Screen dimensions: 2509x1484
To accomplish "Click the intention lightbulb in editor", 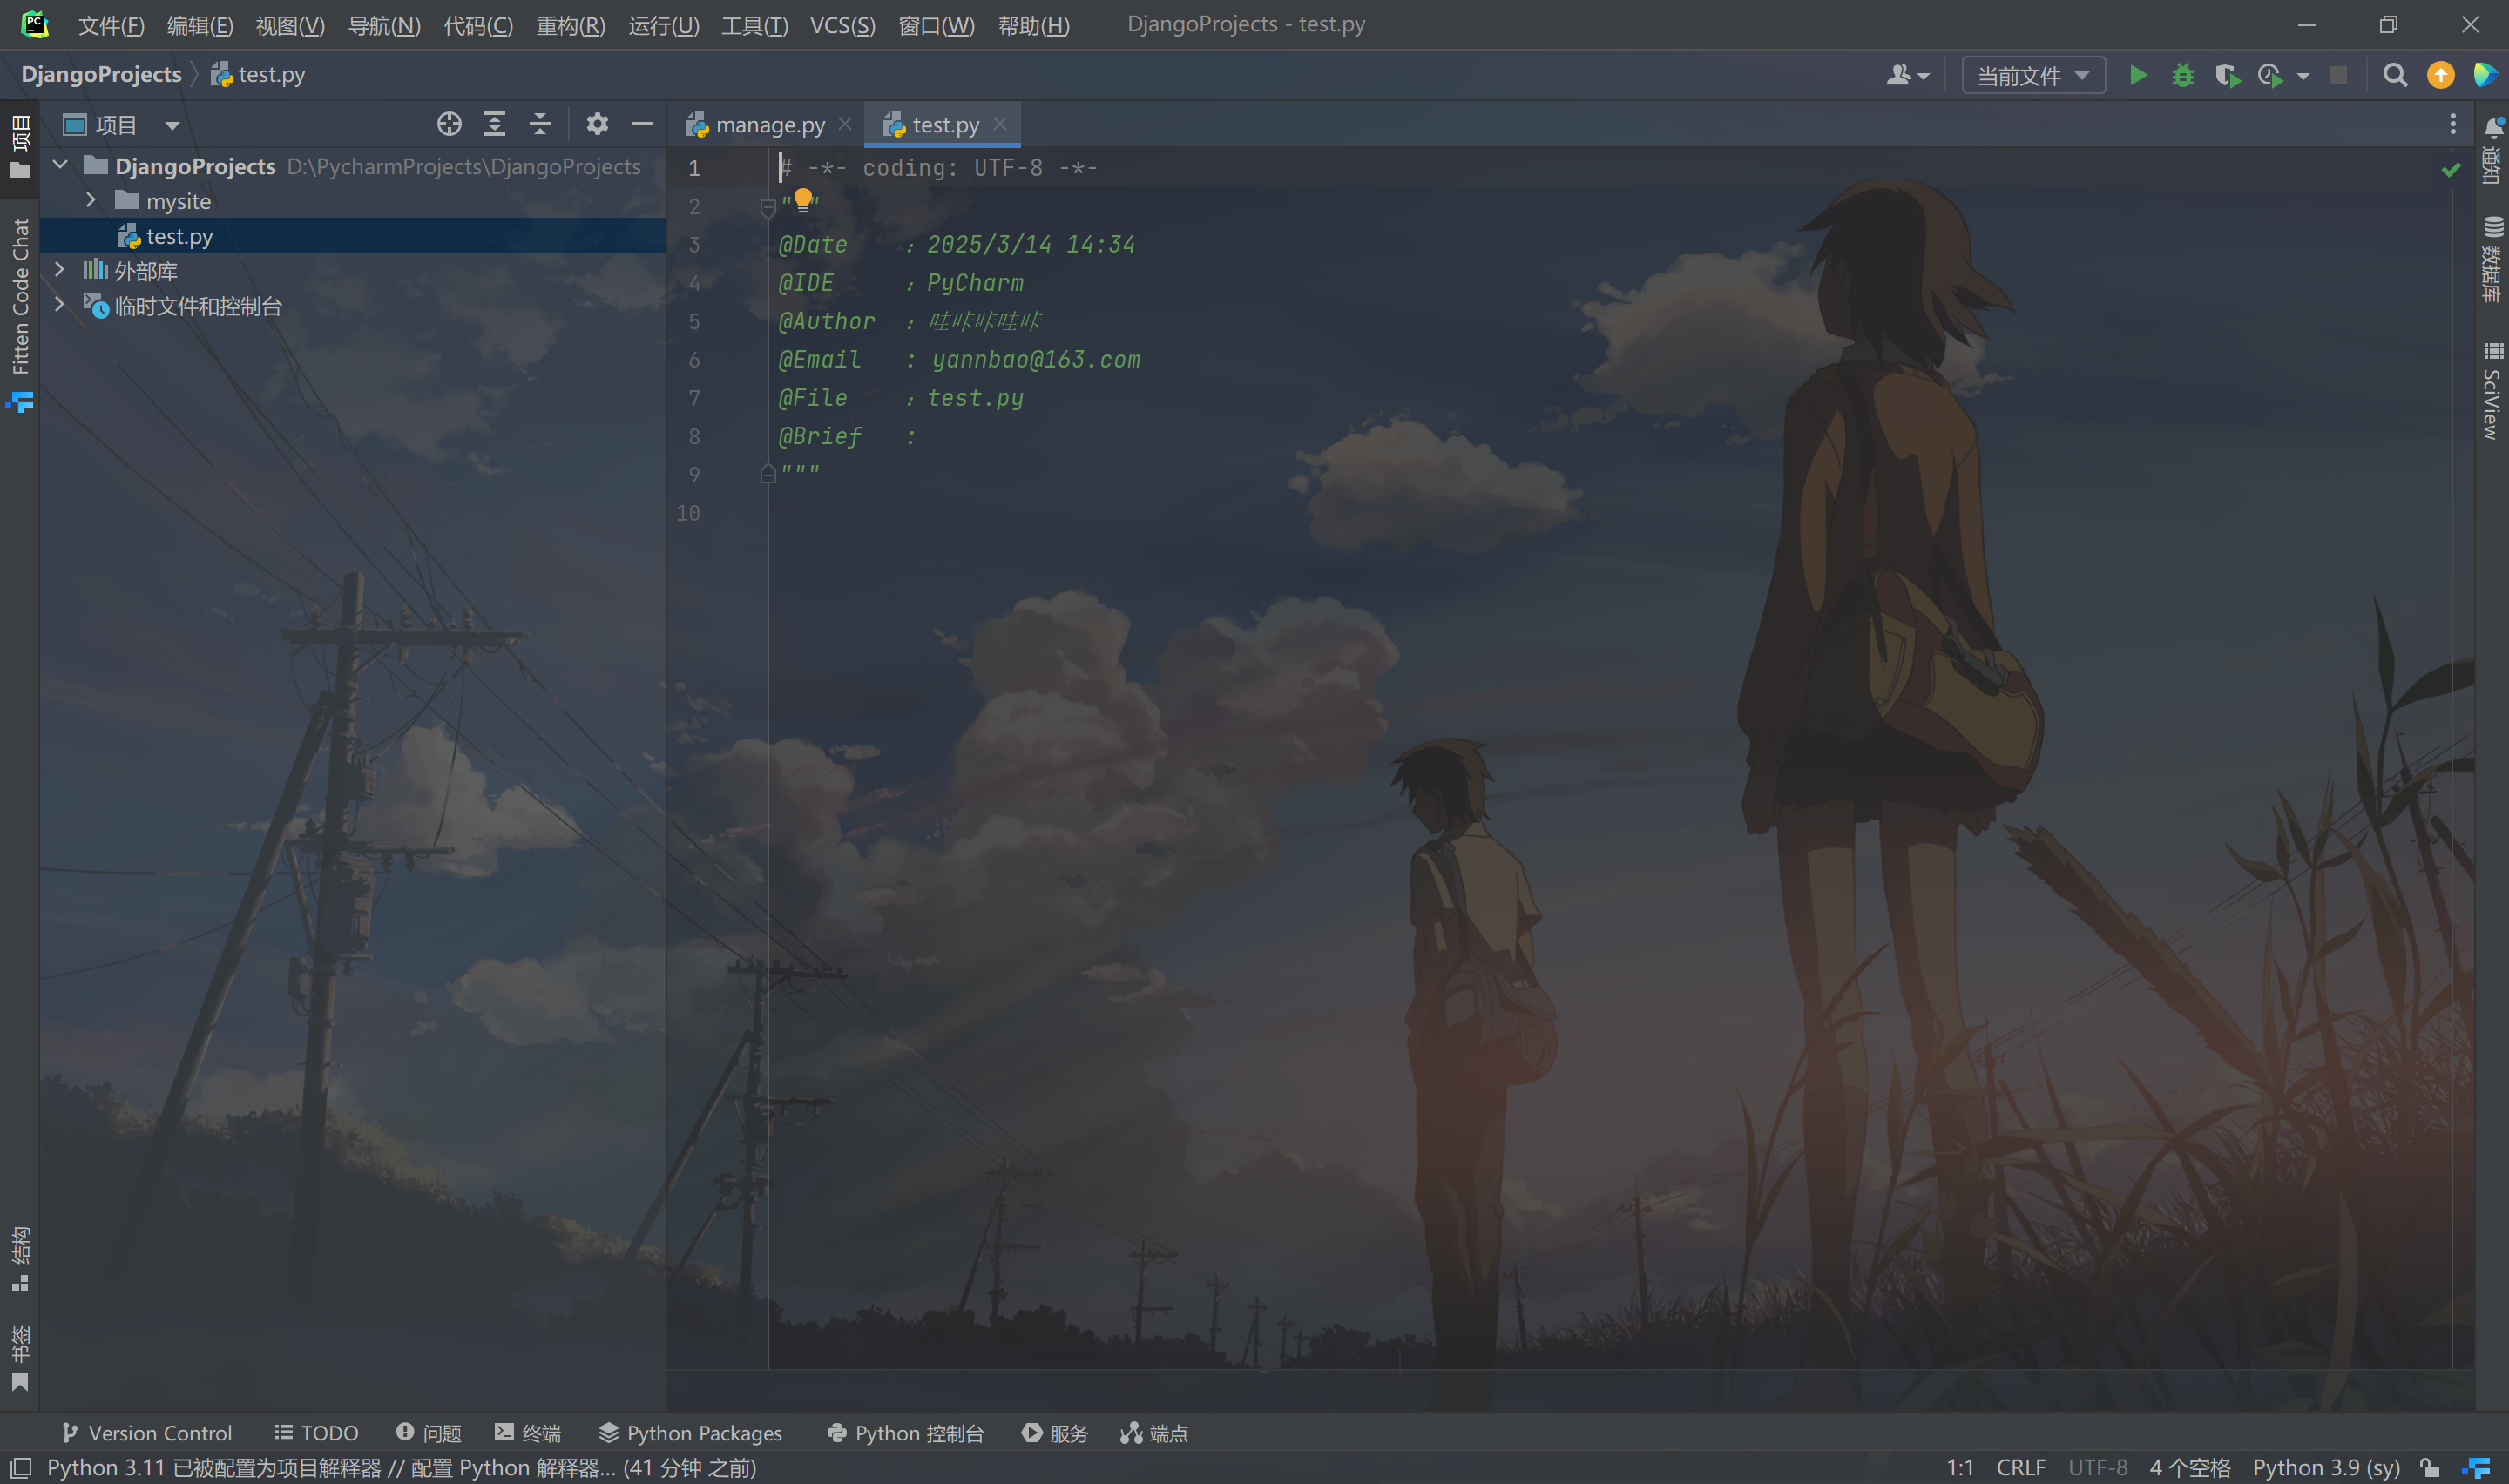I will [x=802, y=199].
